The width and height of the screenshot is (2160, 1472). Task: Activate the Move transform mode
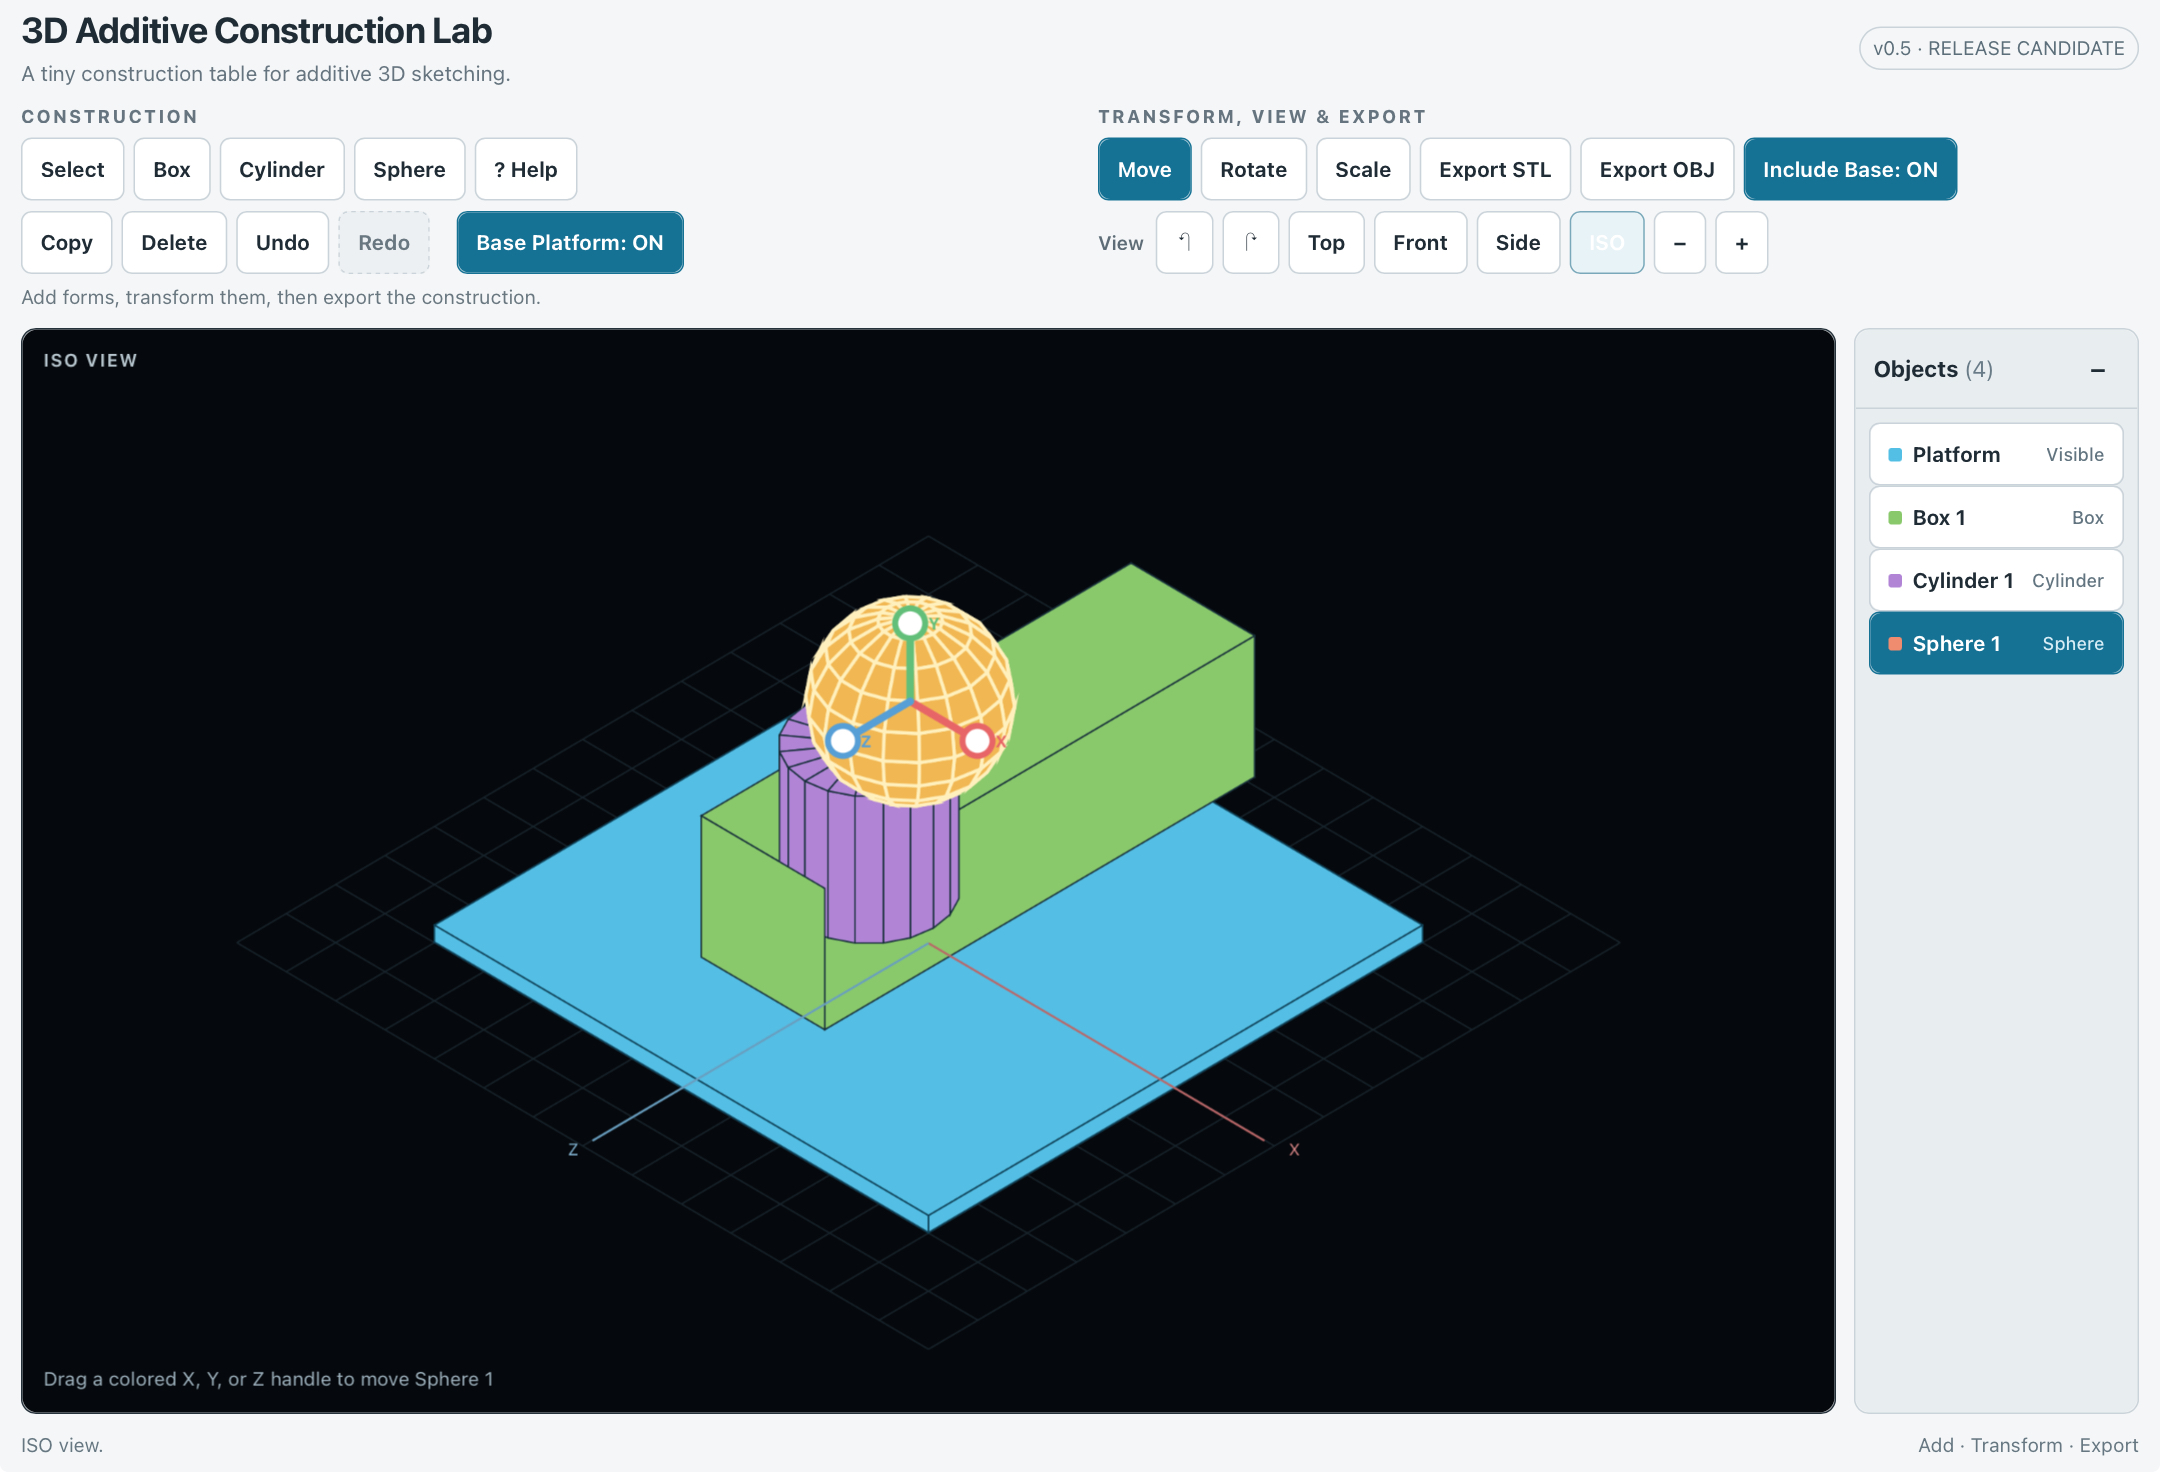click(x=1144, y=170)
